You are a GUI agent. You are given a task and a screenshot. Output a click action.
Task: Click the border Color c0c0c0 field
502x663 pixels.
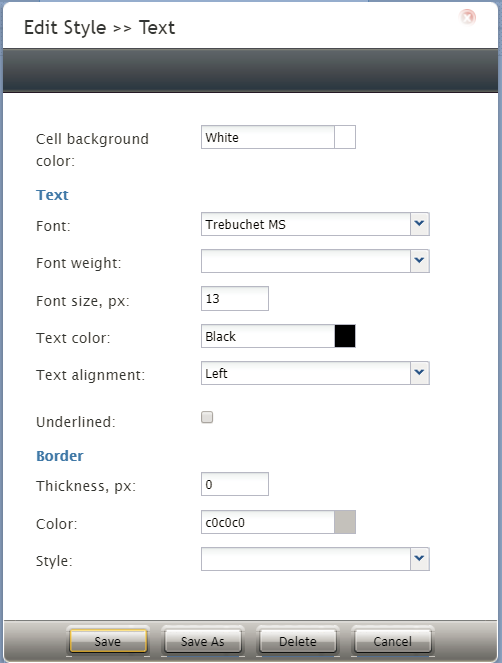click(268, 522)
